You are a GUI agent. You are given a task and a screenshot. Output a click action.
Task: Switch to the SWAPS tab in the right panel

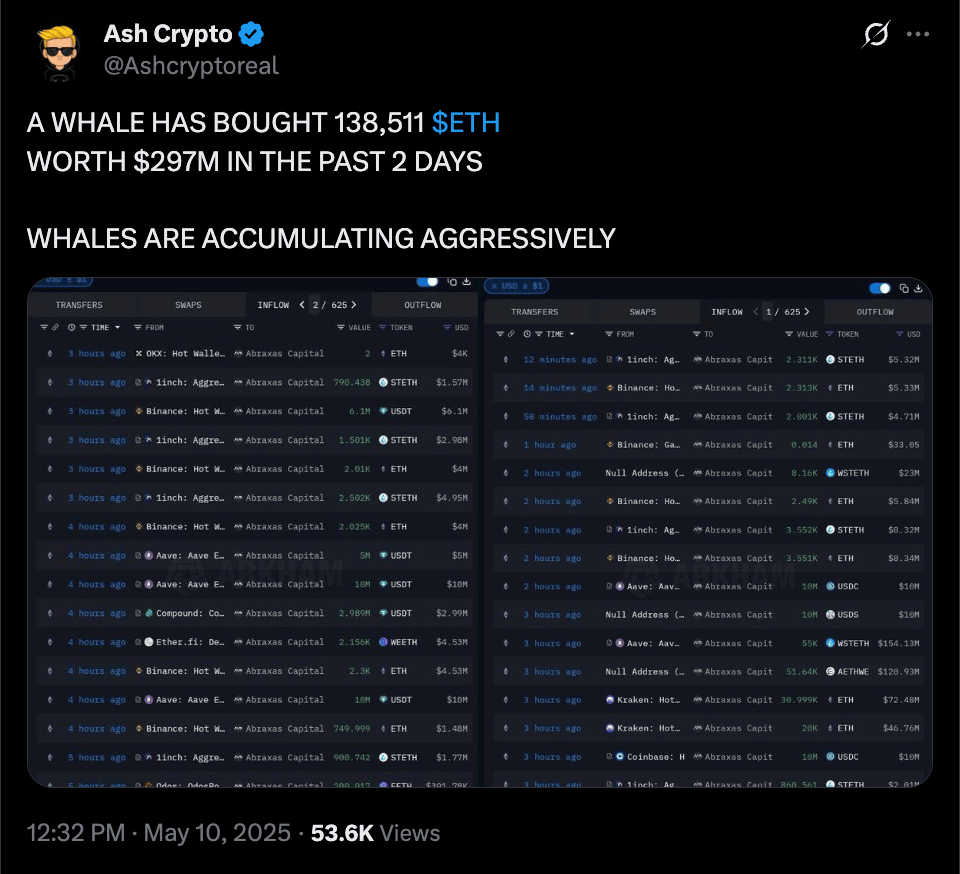pyautogui.click(x=643, y=312)
